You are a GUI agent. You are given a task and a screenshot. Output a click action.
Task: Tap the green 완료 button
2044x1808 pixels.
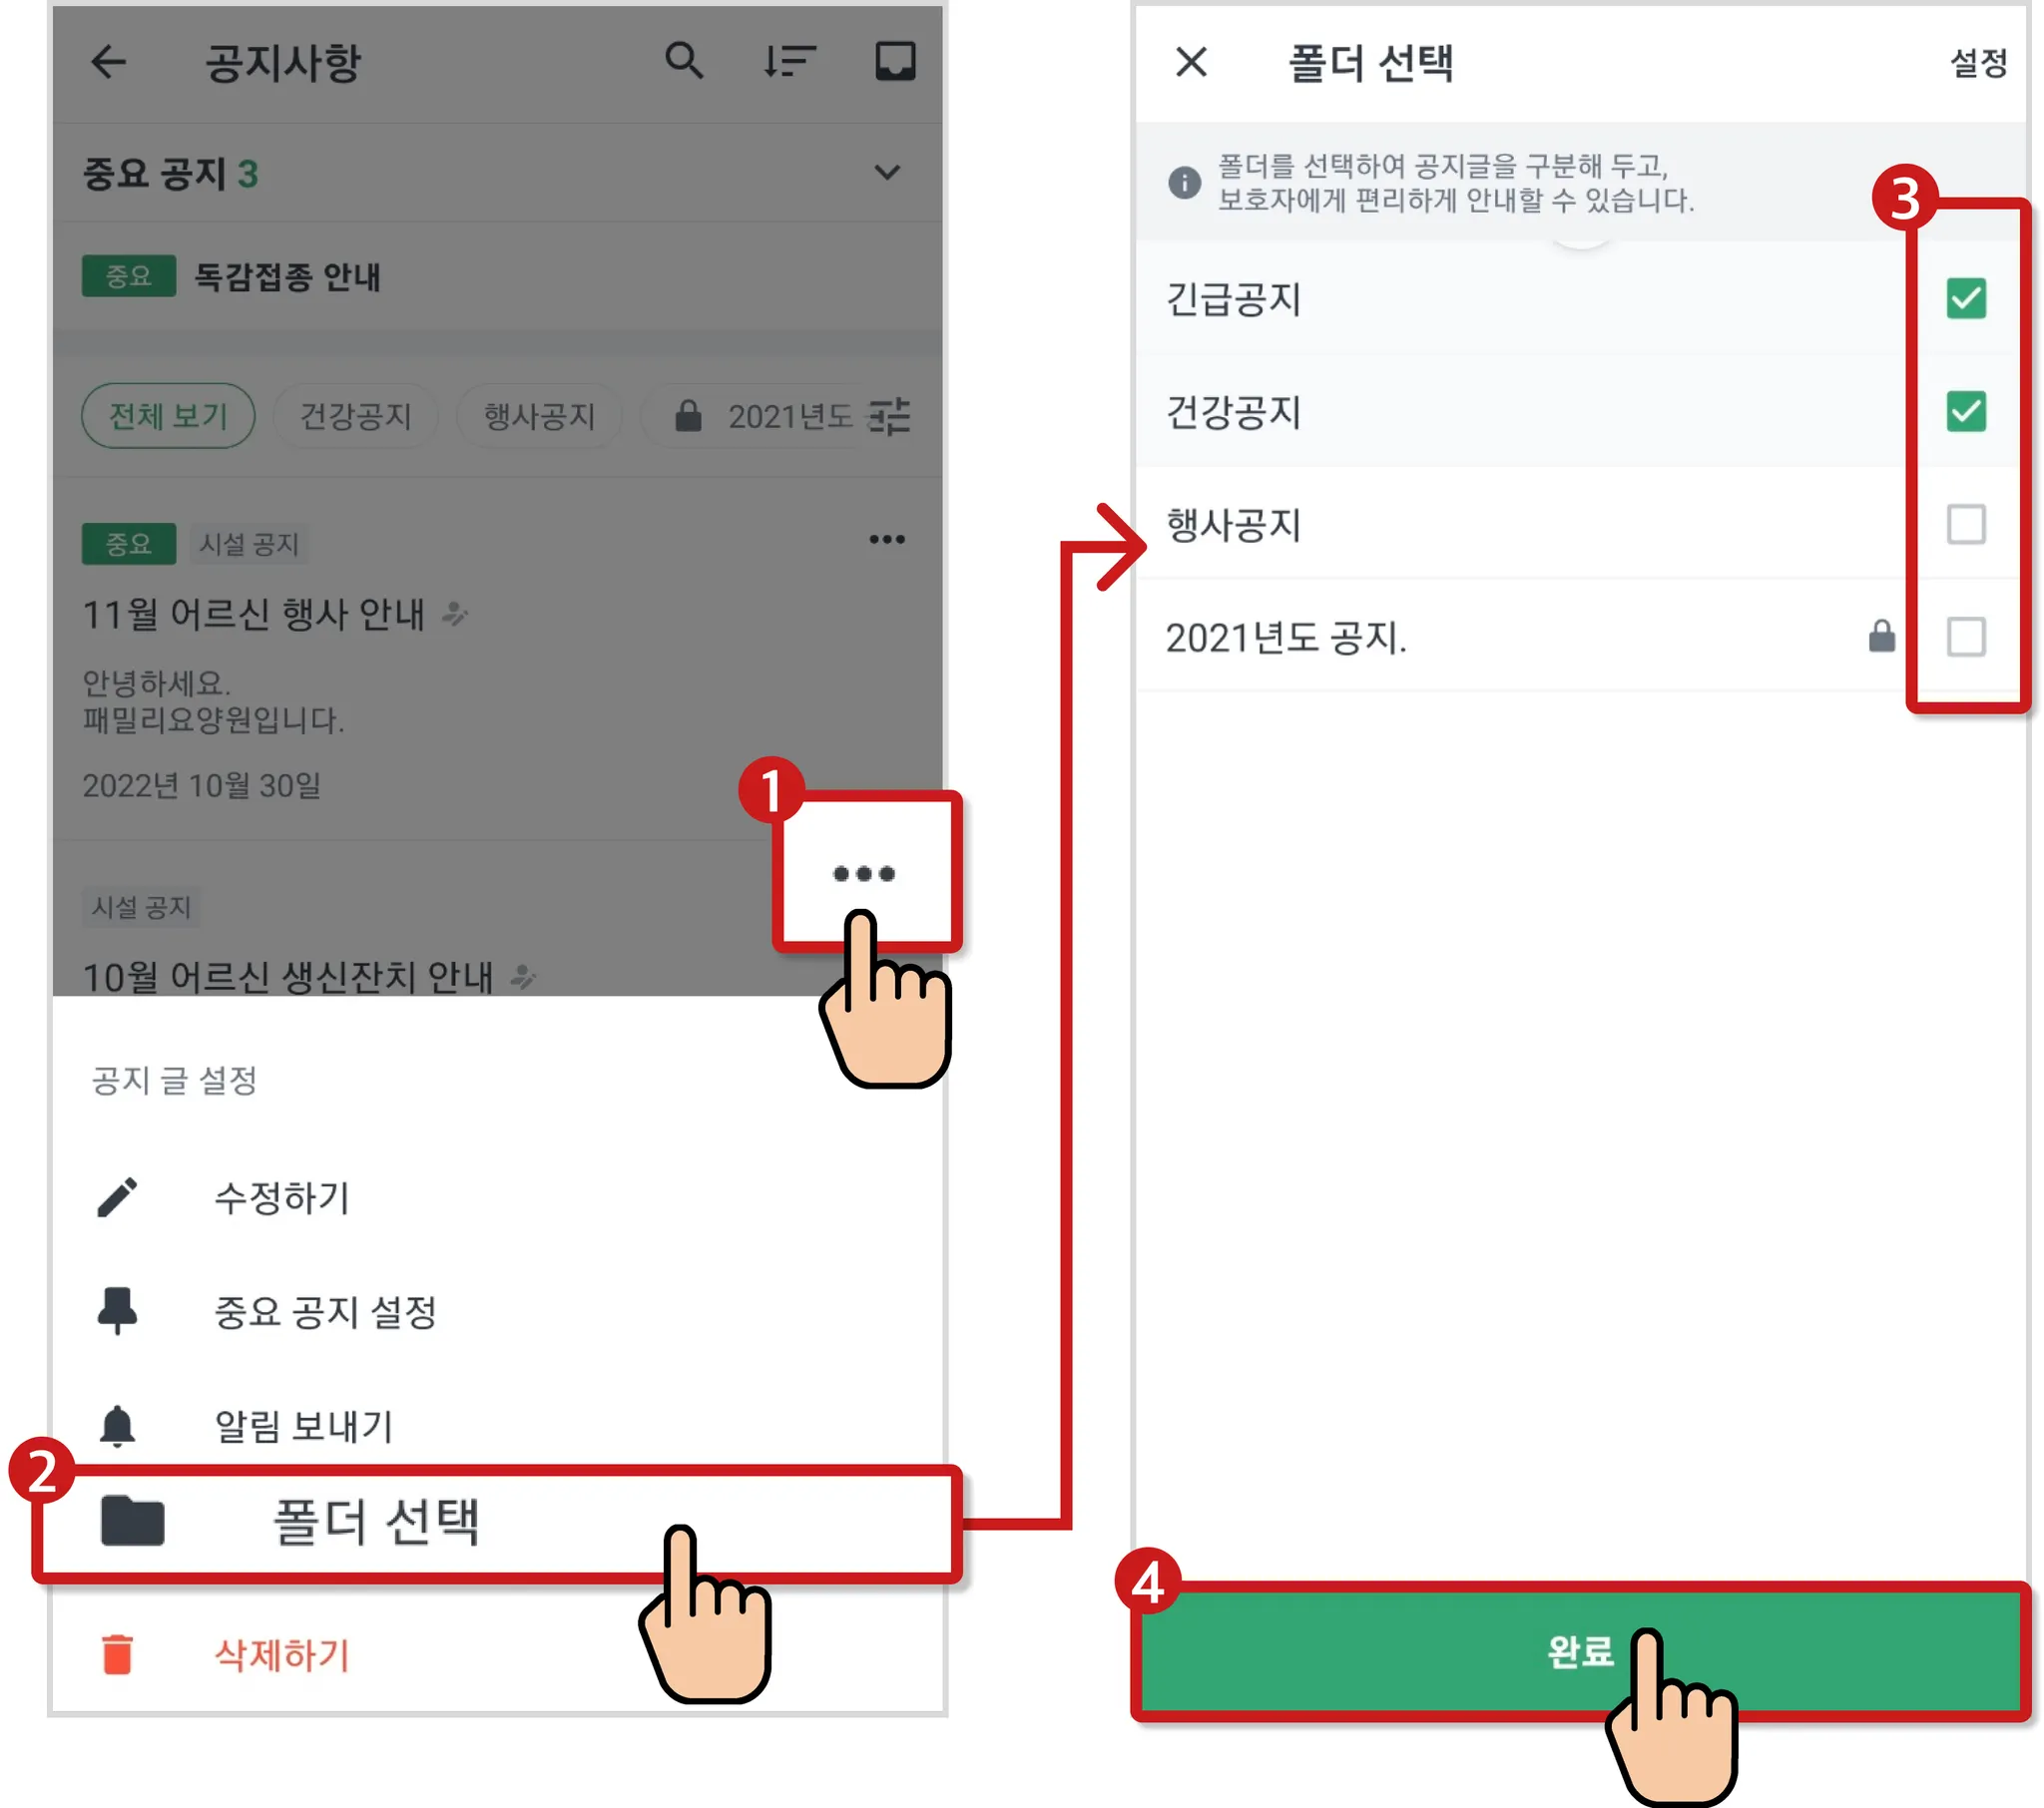click(x=1580, y=1651)
